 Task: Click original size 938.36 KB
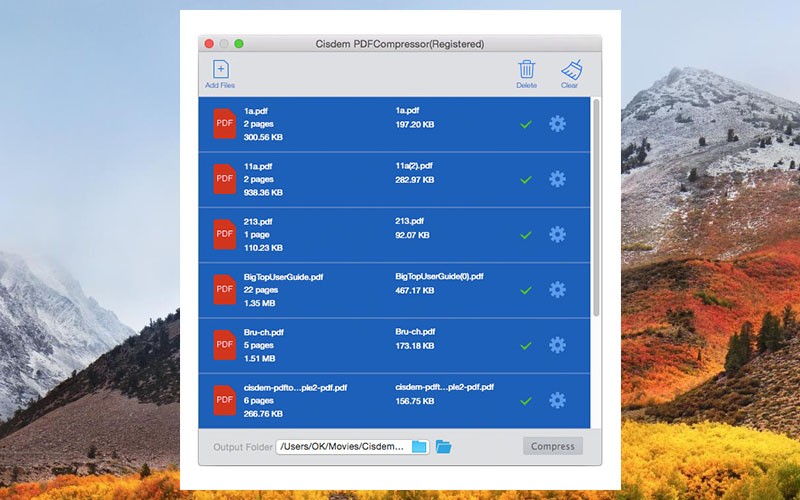pos(263,193)
